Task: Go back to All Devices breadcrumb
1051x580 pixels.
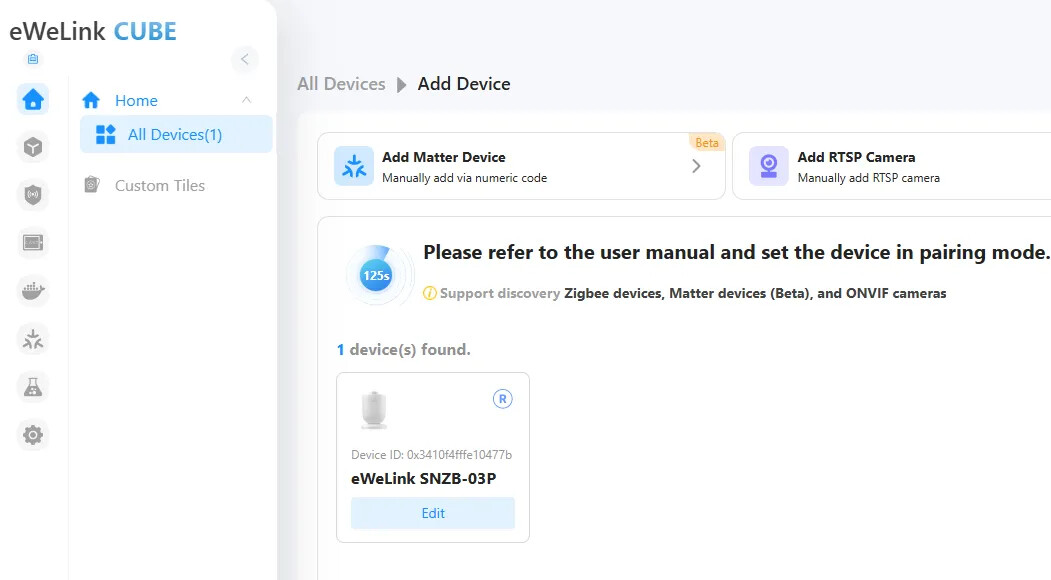Action: [x=341, y=84]
